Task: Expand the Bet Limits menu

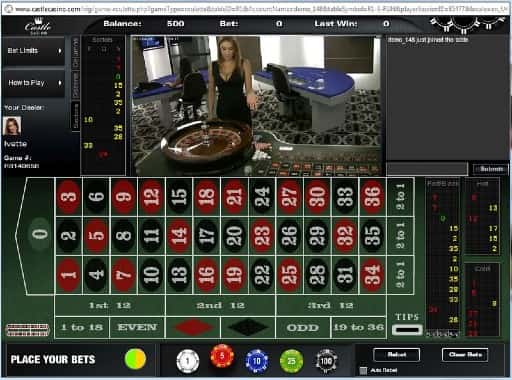Action: (33, 51)
